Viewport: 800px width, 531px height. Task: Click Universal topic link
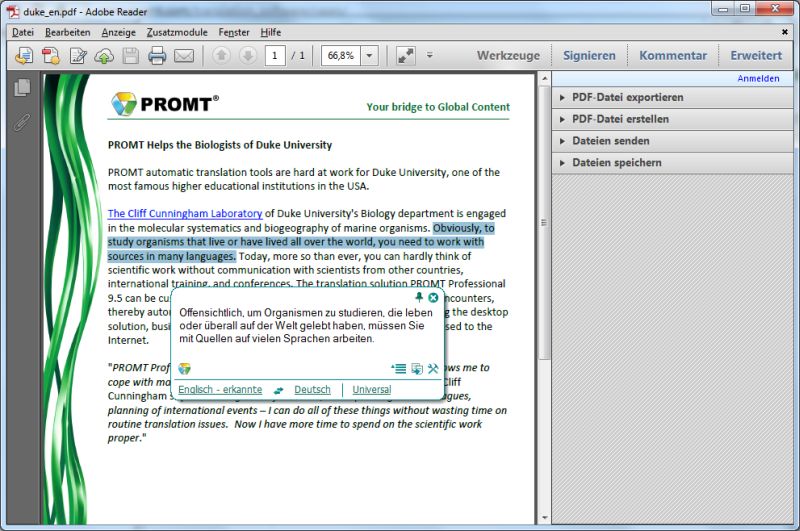coord(371,390)
